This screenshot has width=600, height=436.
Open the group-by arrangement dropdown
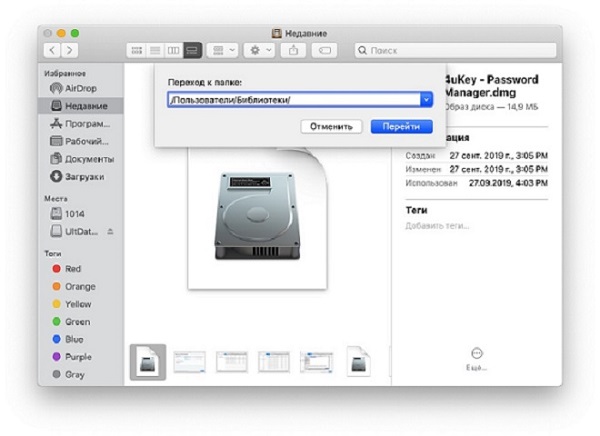[x=223, y=50]
